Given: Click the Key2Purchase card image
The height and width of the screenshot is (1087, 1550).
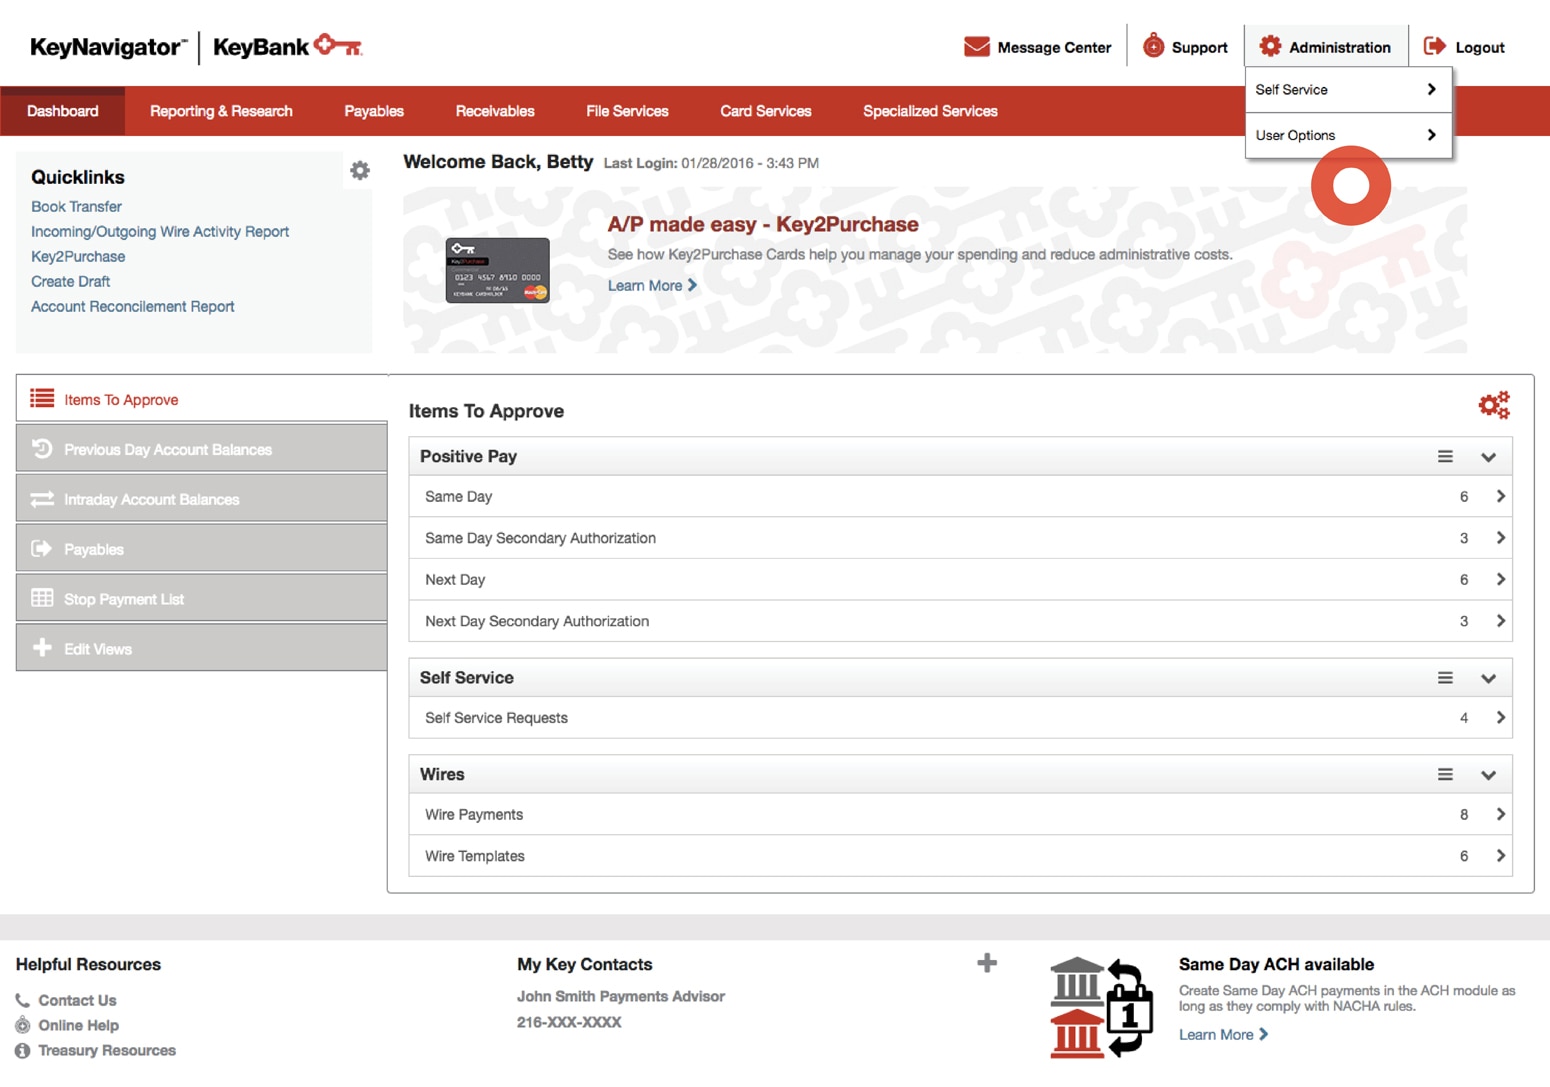Looking at the screenshot, I should [x=497, y=270].
